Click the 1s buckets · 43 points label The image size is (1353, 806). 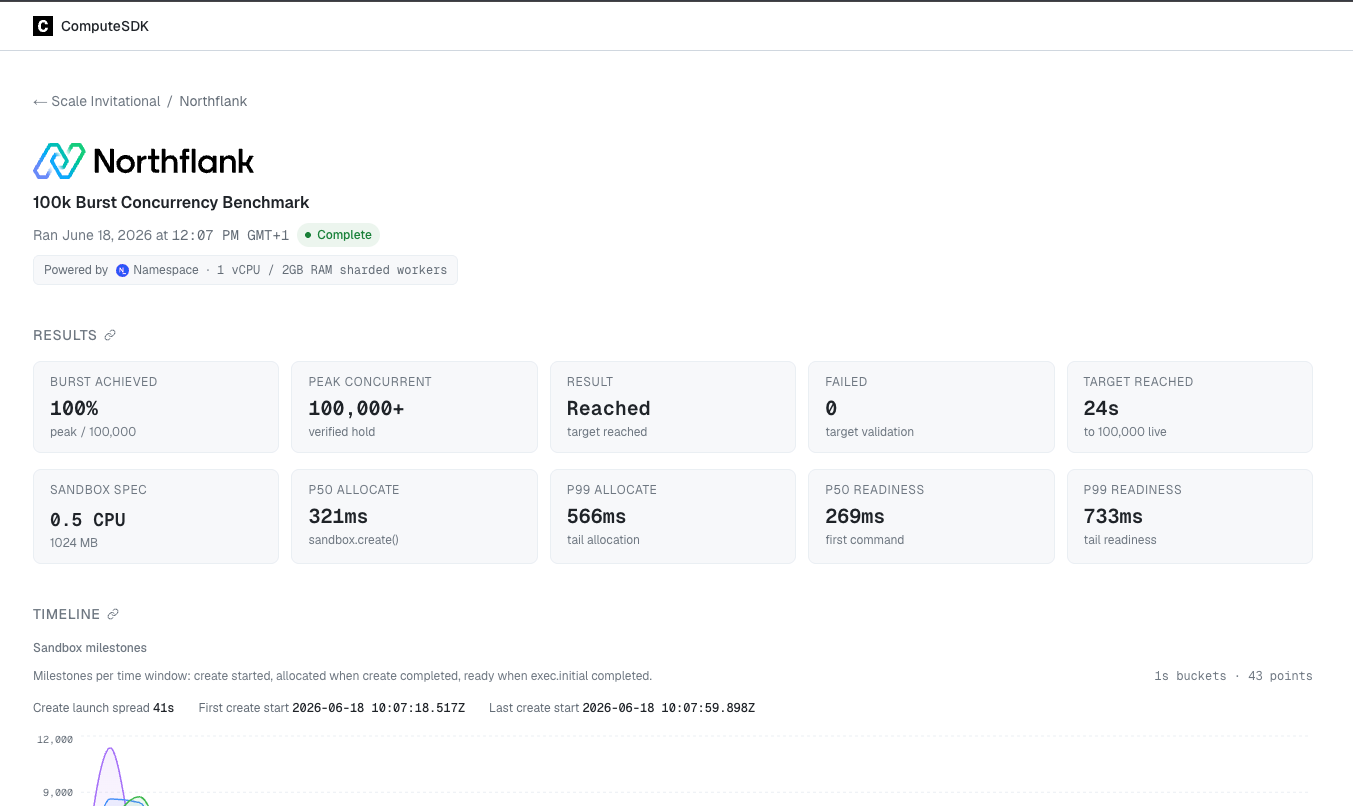[x=1233, y=676]
